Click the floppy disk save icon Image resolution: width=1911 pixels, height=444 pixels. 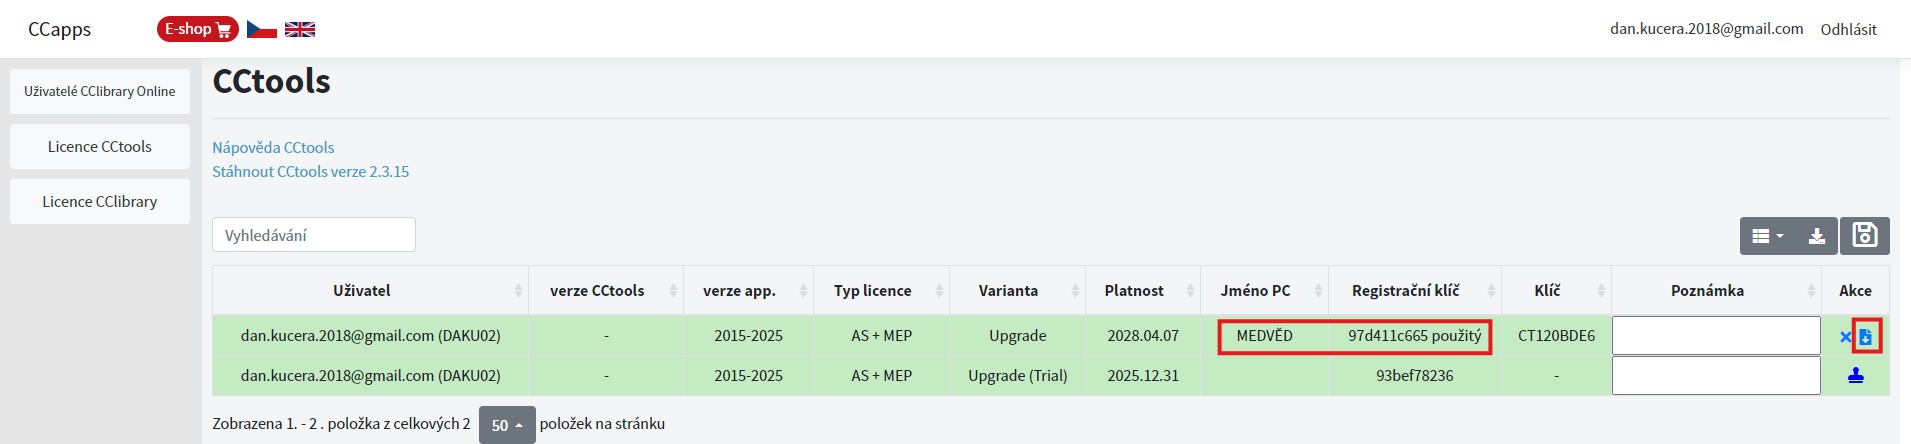(x=1865, y=235)
